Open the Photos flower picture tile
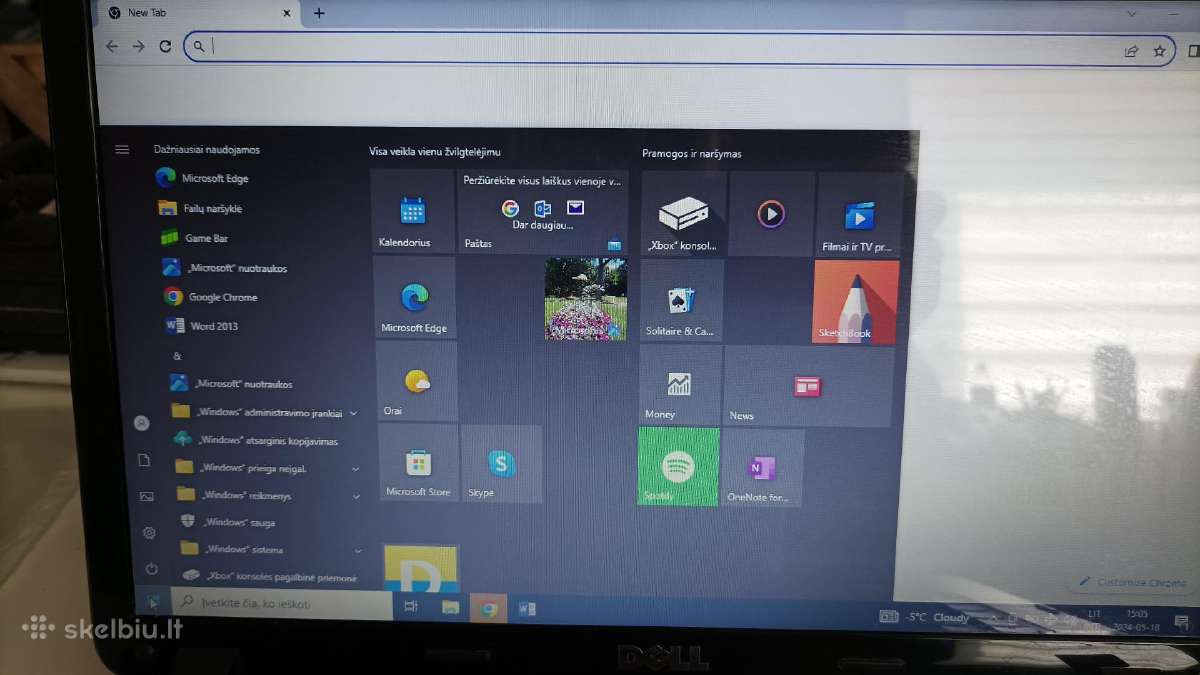Viewport: 1200px width, 675px height. pos(585,298)
